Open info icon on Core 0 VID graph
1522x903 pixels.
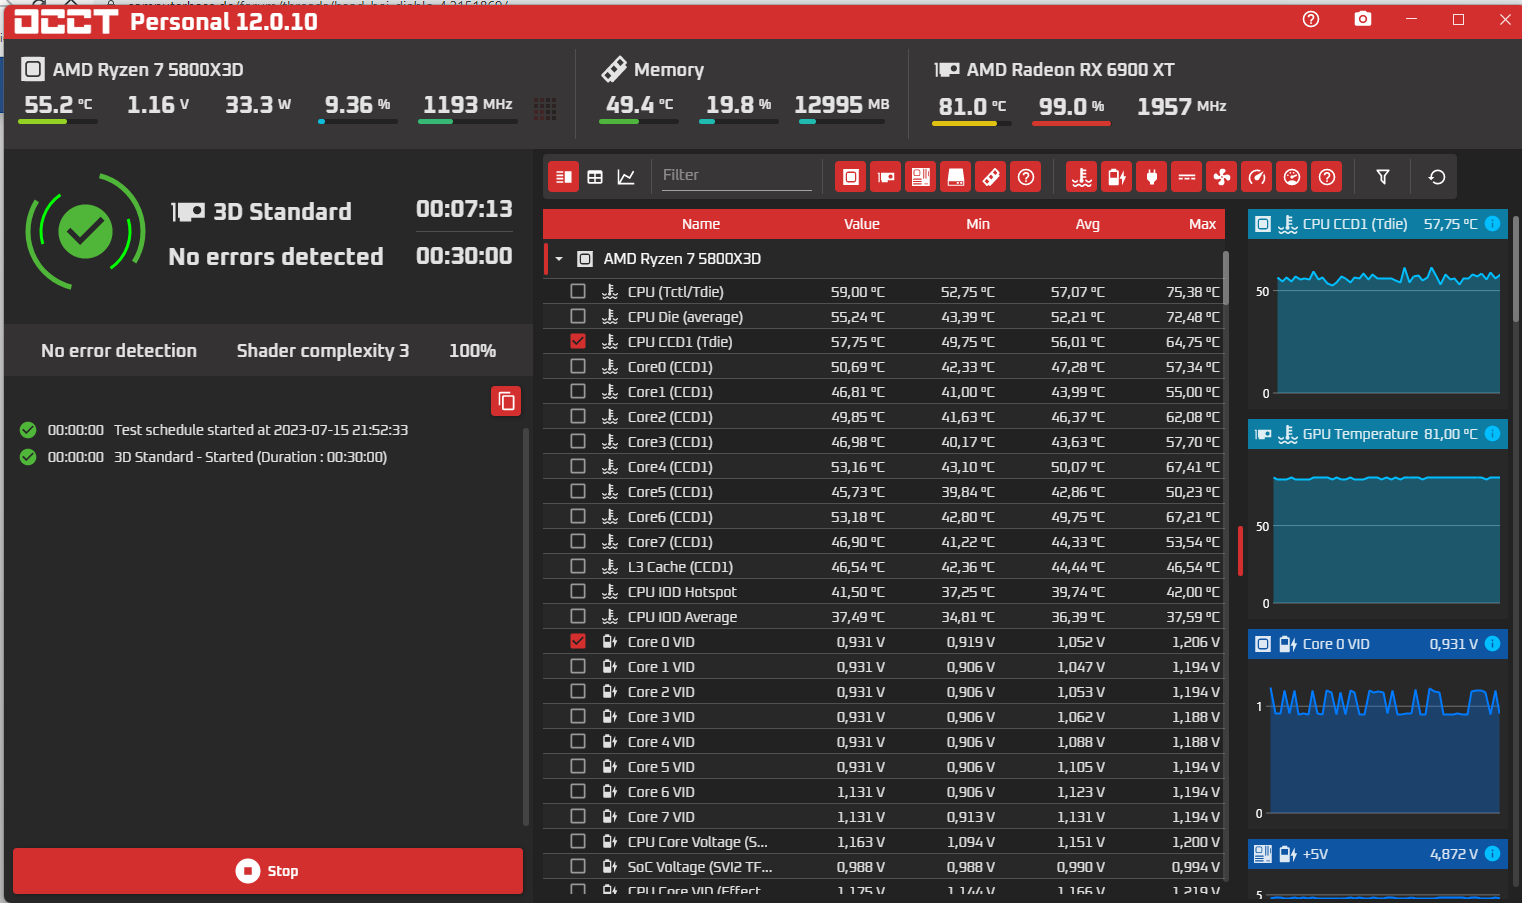click(1492, 644)
